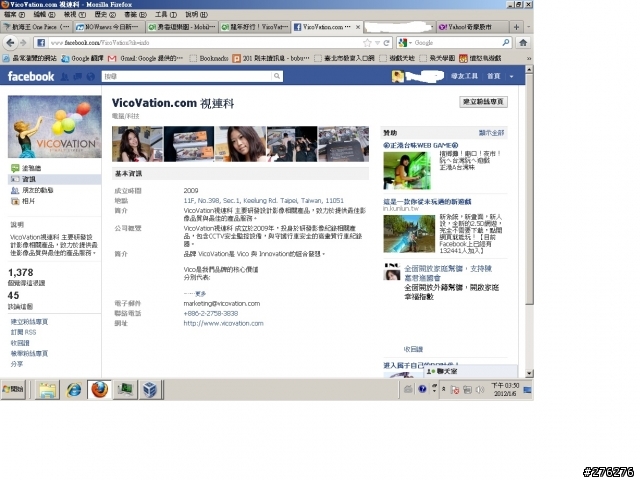Open the 歷史 (History) menu

105,15
